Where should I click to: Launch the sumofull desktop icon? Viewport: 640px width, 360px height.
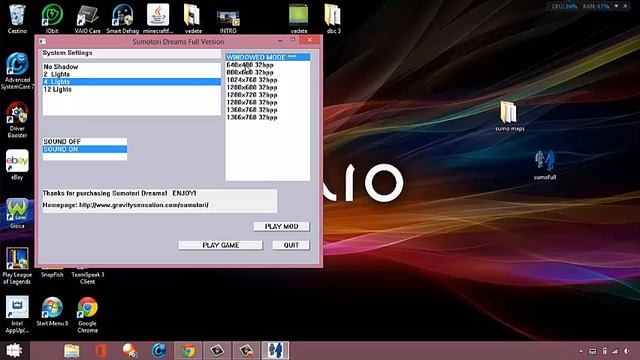coord(544,165)
